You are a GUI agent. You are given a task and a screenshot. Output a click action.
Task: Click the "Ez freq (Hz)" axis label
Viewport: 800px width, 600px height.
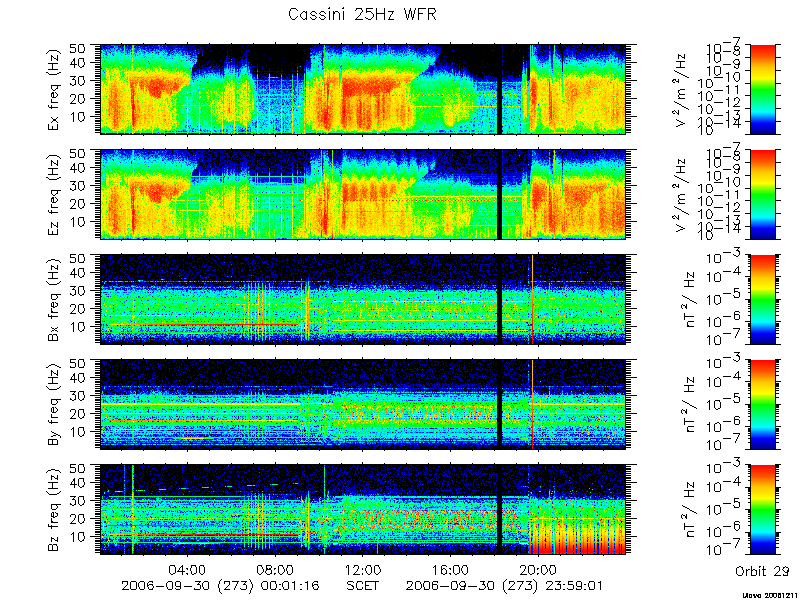click(x=54, y=194)
